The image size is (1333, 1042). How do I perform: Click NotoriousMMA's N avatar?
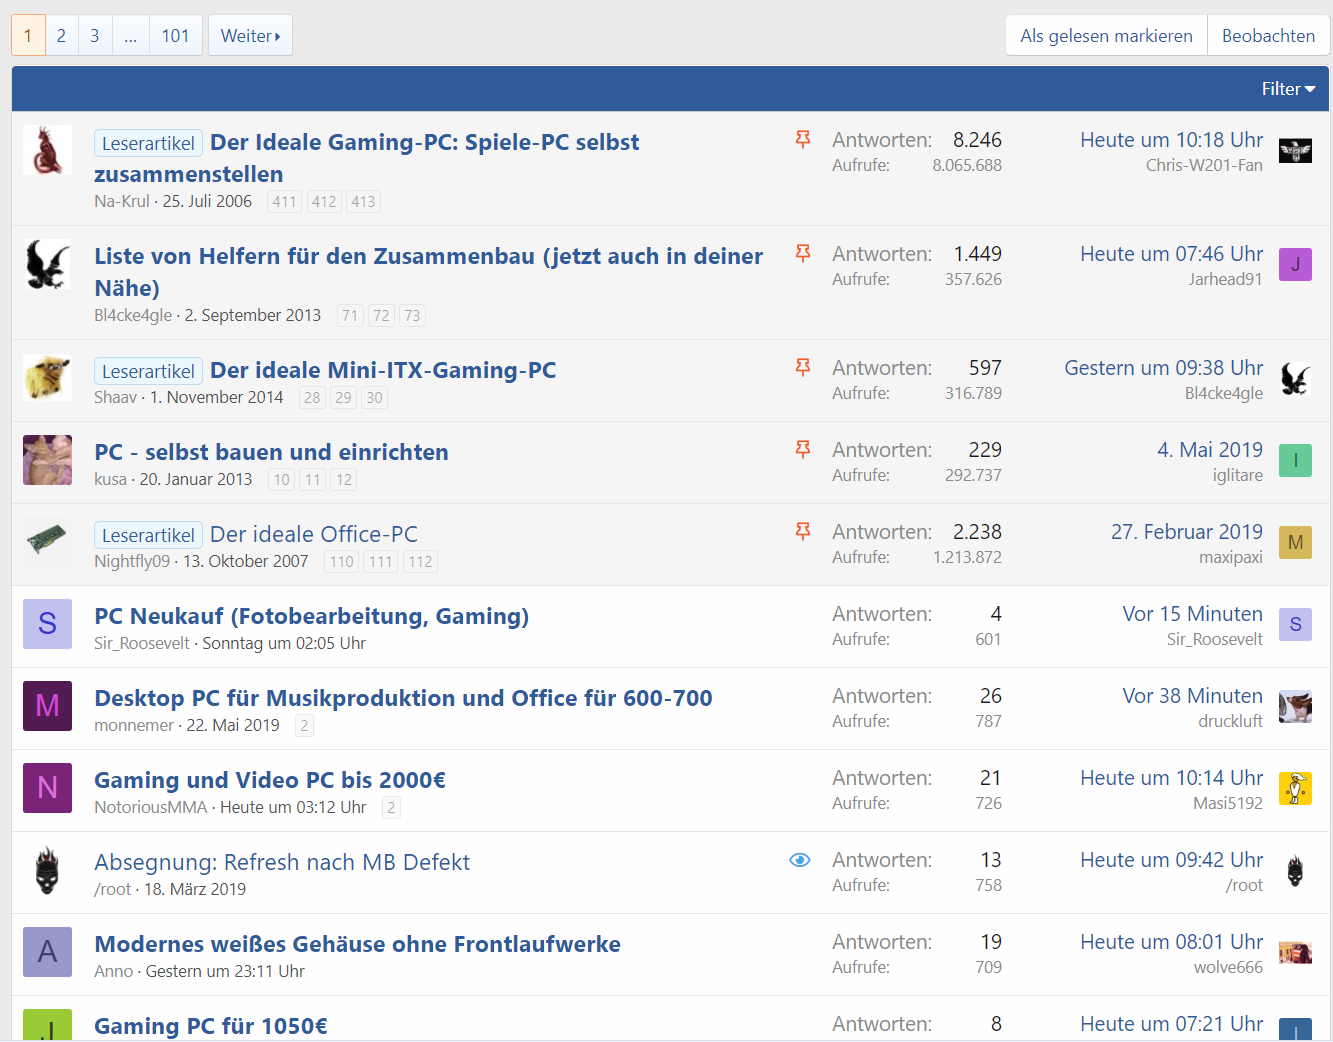click(47, 788)
